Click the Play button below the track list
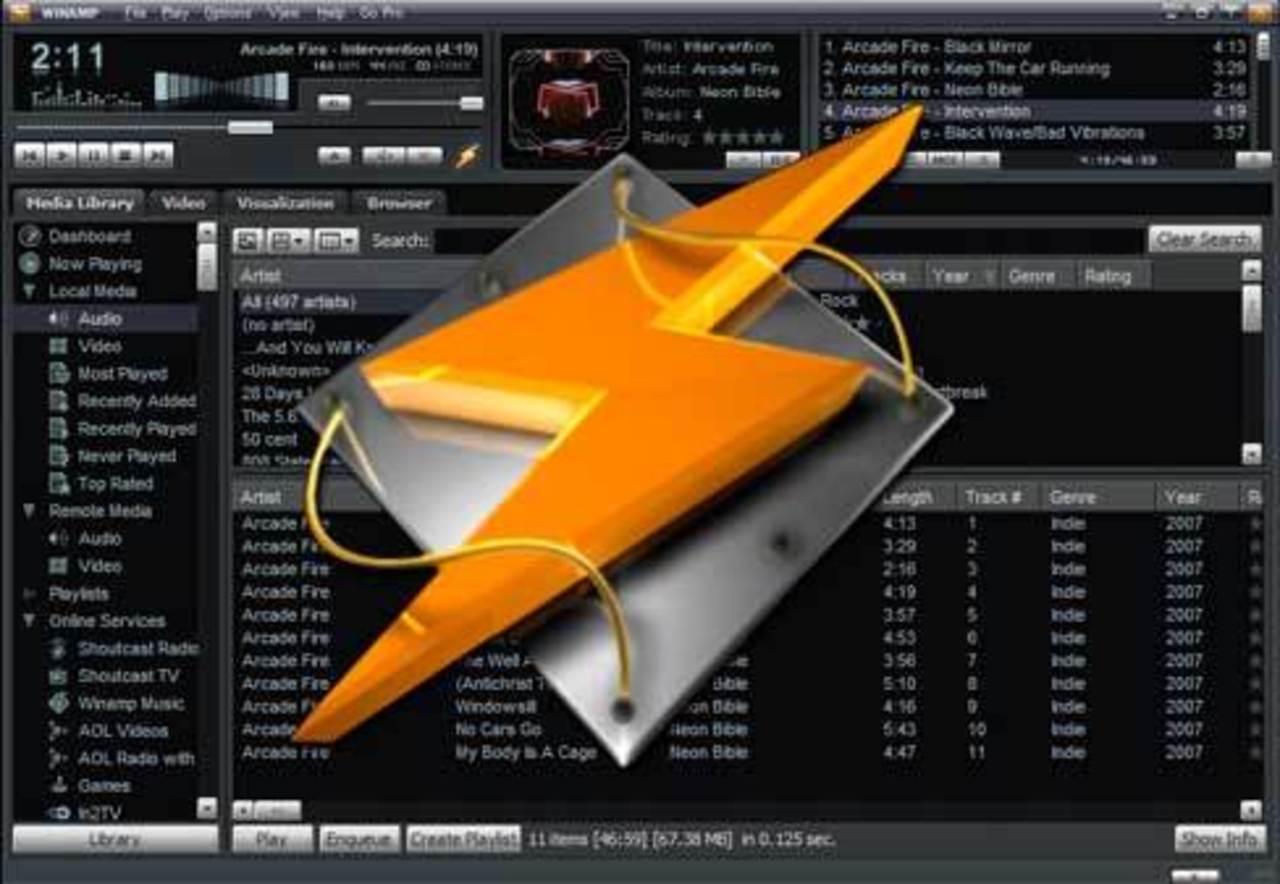The height and width of the screenshot is (884, 1280). coord(272,839)
